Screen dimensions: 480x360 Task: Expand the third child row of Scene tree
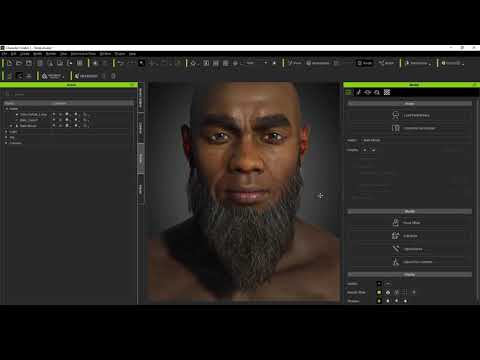[x=11, y=126]
